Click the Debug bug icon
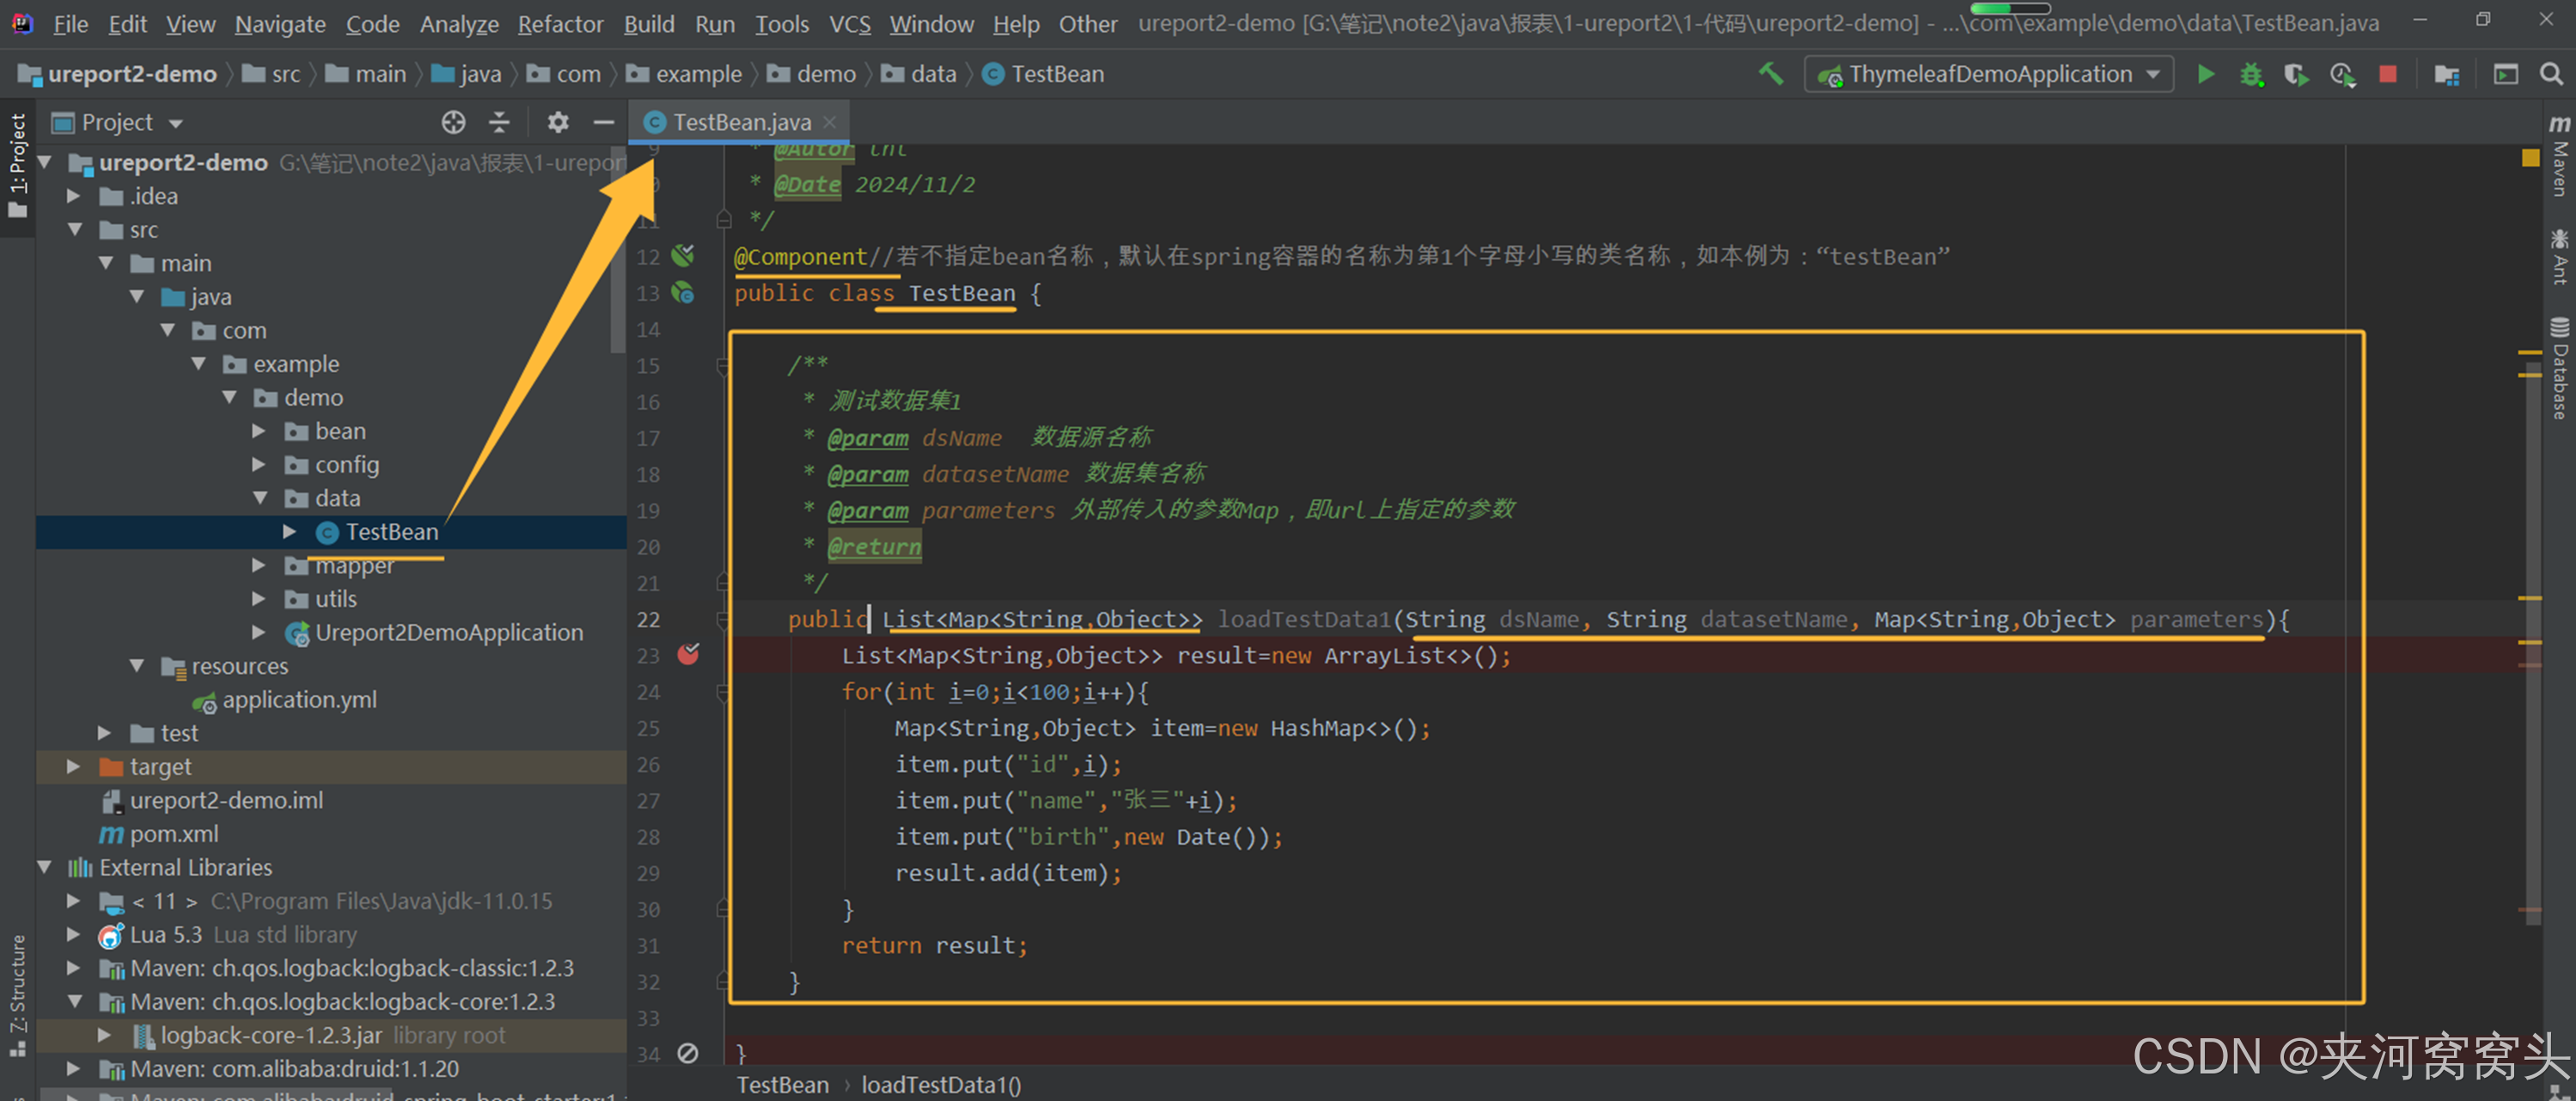This screenshot has height=1101, width=2576. 2251,74
